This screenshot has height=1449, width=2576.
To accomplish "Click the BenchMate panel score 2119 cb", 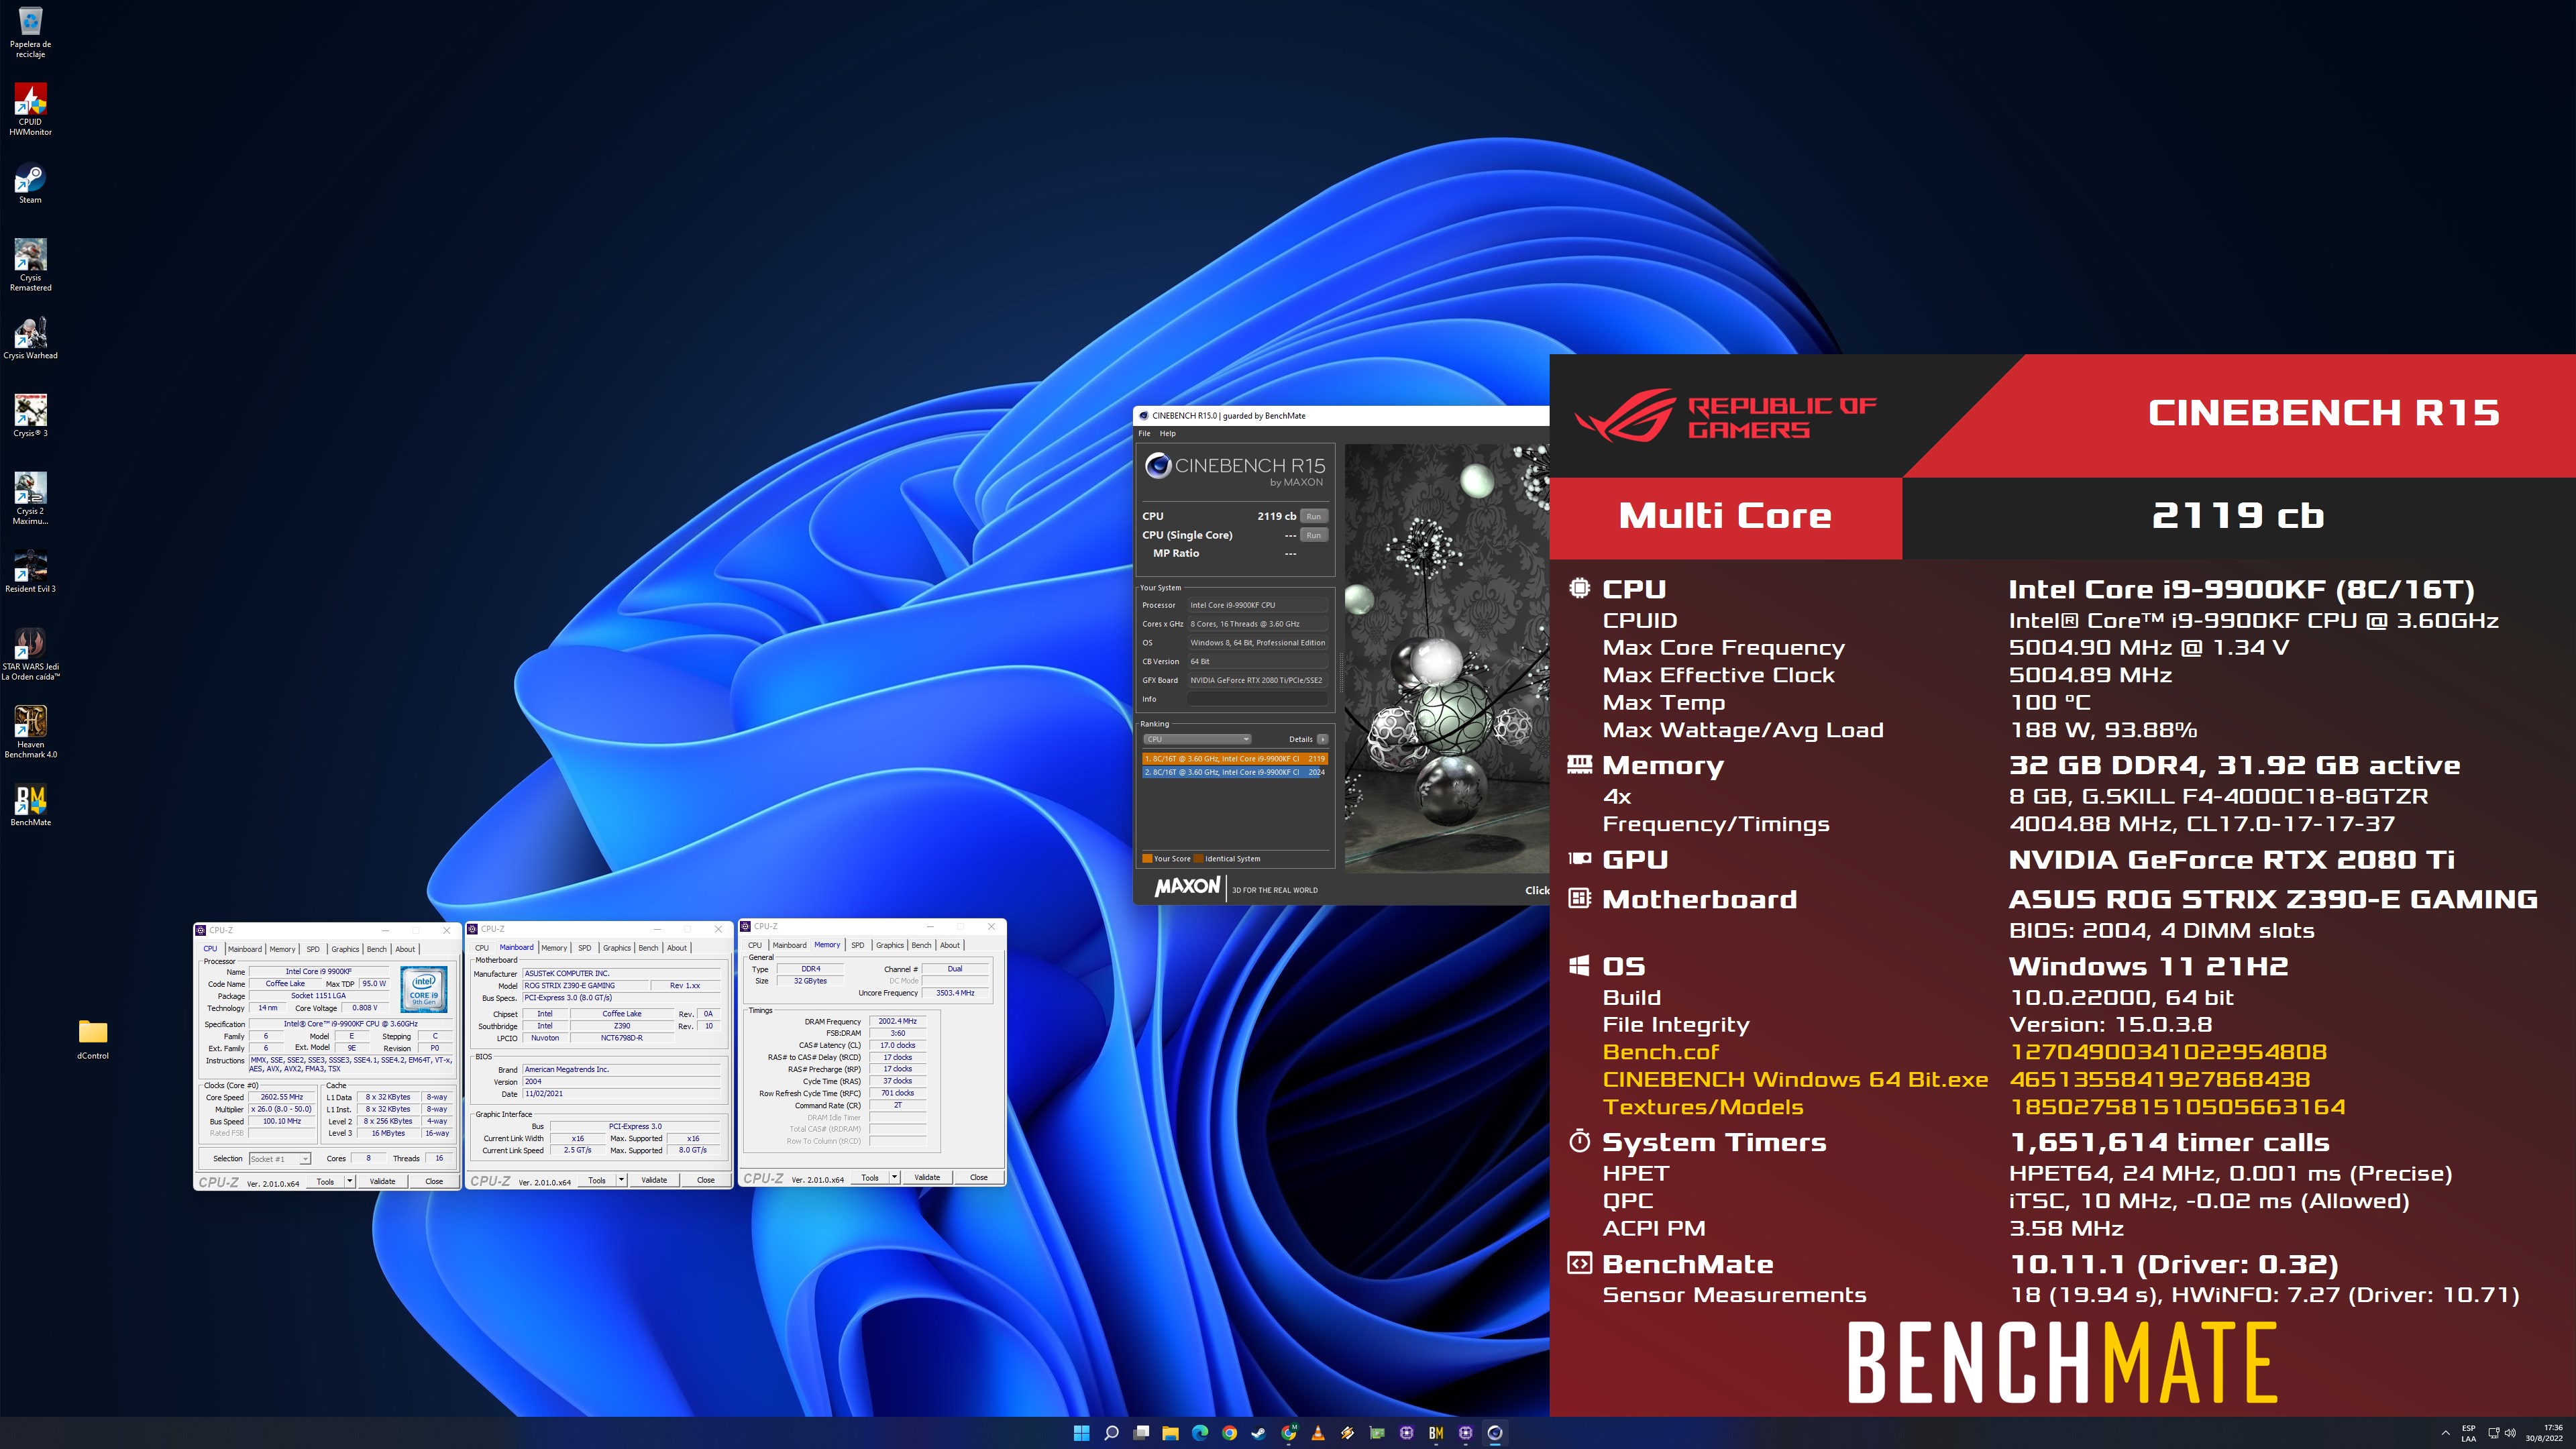I will [x=2238, y=516].
